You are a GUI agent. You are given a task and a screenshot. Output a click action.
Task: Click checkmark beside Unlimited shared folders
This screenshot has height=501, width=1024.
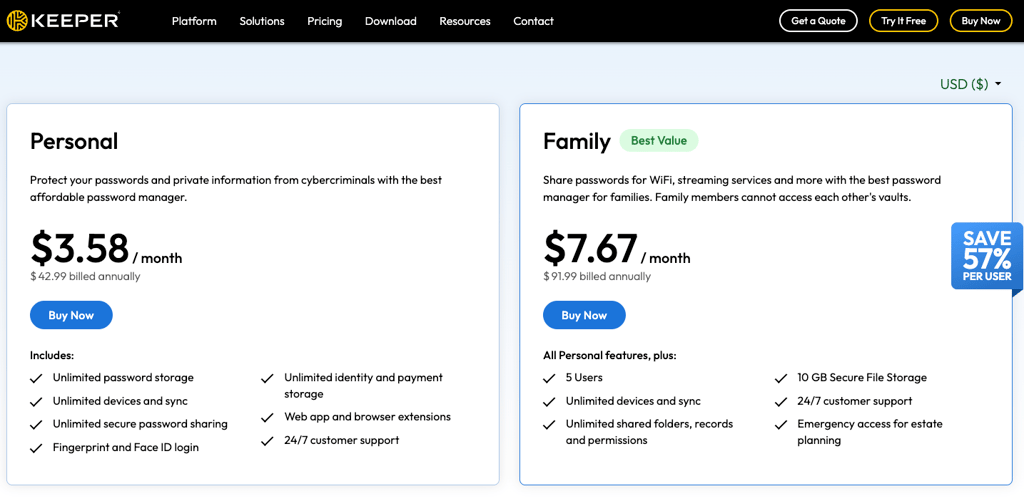point(549,425)
